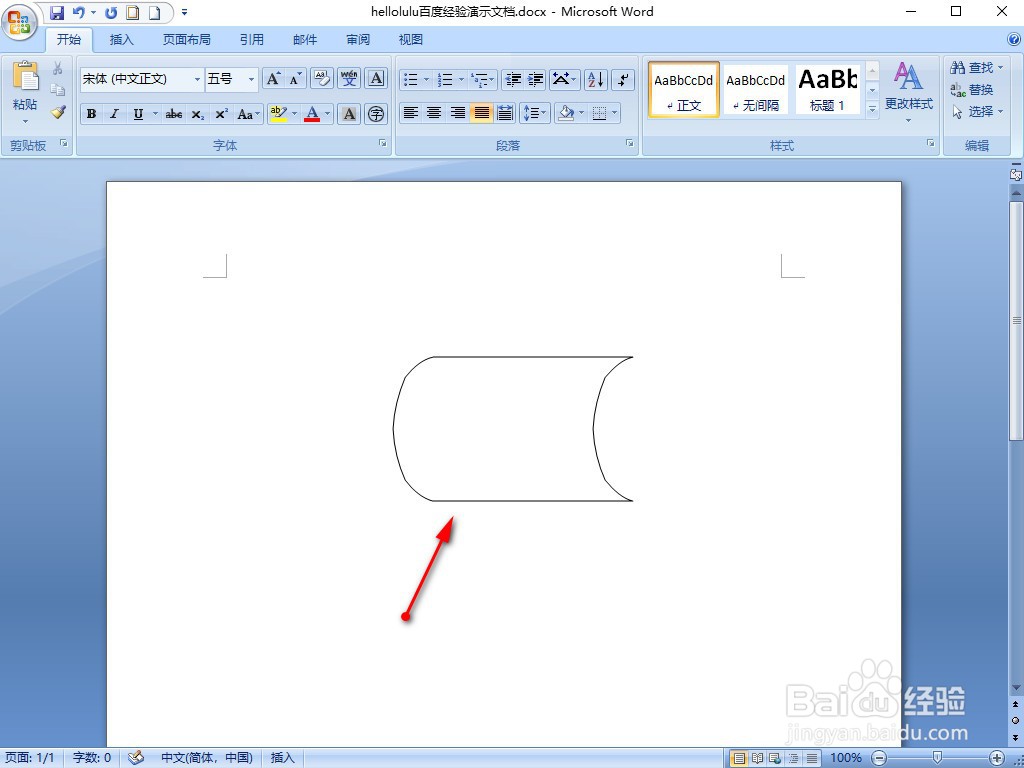Grow font size button
The height and width of the screenshot is (768, 1024).
273,79
